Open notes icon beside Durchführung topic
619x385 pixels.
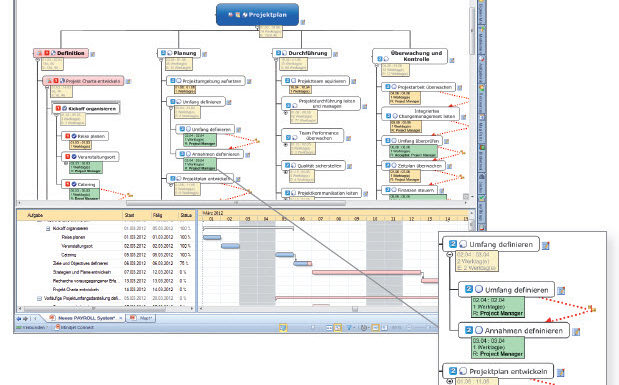tap(336, 54)
